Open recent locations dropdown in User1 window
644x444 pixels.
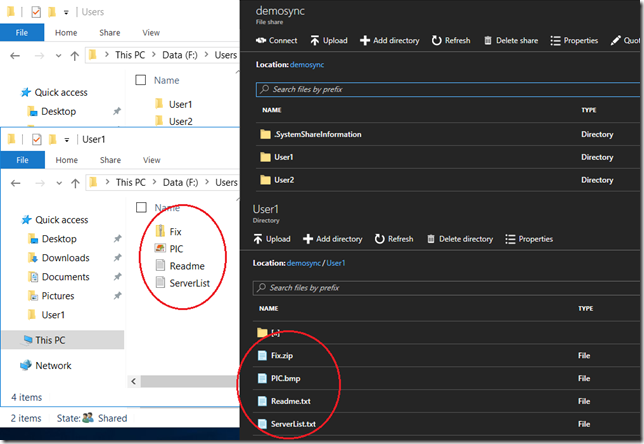click(59, 183)
